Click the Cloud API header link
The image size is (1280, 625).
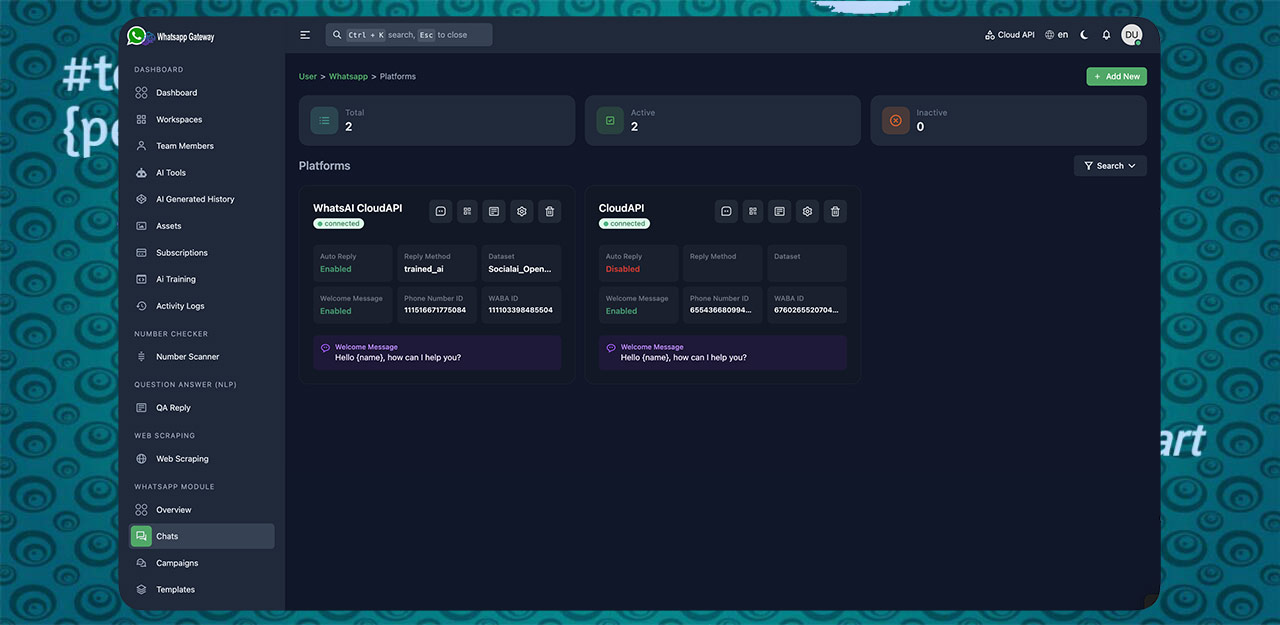tap(1010, 35)
